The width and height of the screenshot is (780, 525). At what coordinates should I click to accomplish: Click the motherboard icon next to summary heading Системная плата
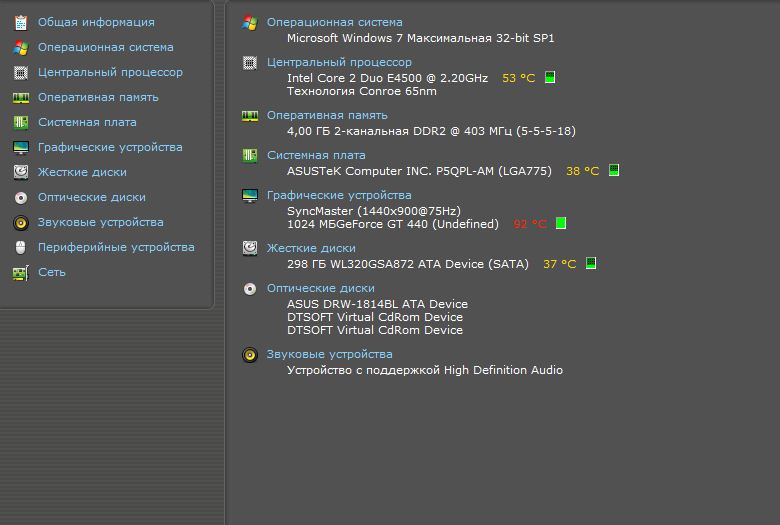[x=250, y=155]
